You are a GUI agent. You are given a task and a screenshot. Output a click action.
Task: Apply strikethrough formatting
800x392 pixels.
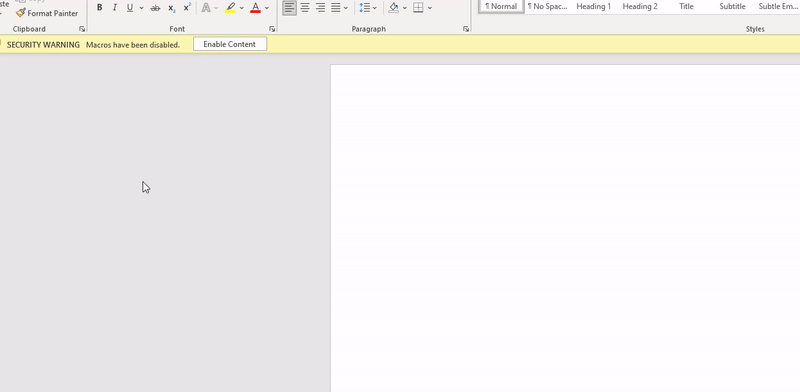pyautogui.click(x=155, y=8)
